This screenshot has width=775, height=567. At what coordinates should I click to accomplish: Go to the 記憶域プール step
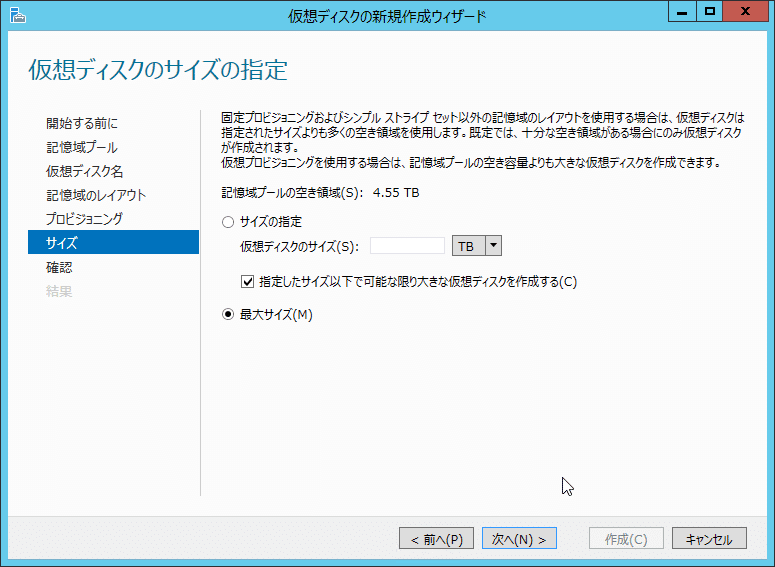[x=82, y=147]
